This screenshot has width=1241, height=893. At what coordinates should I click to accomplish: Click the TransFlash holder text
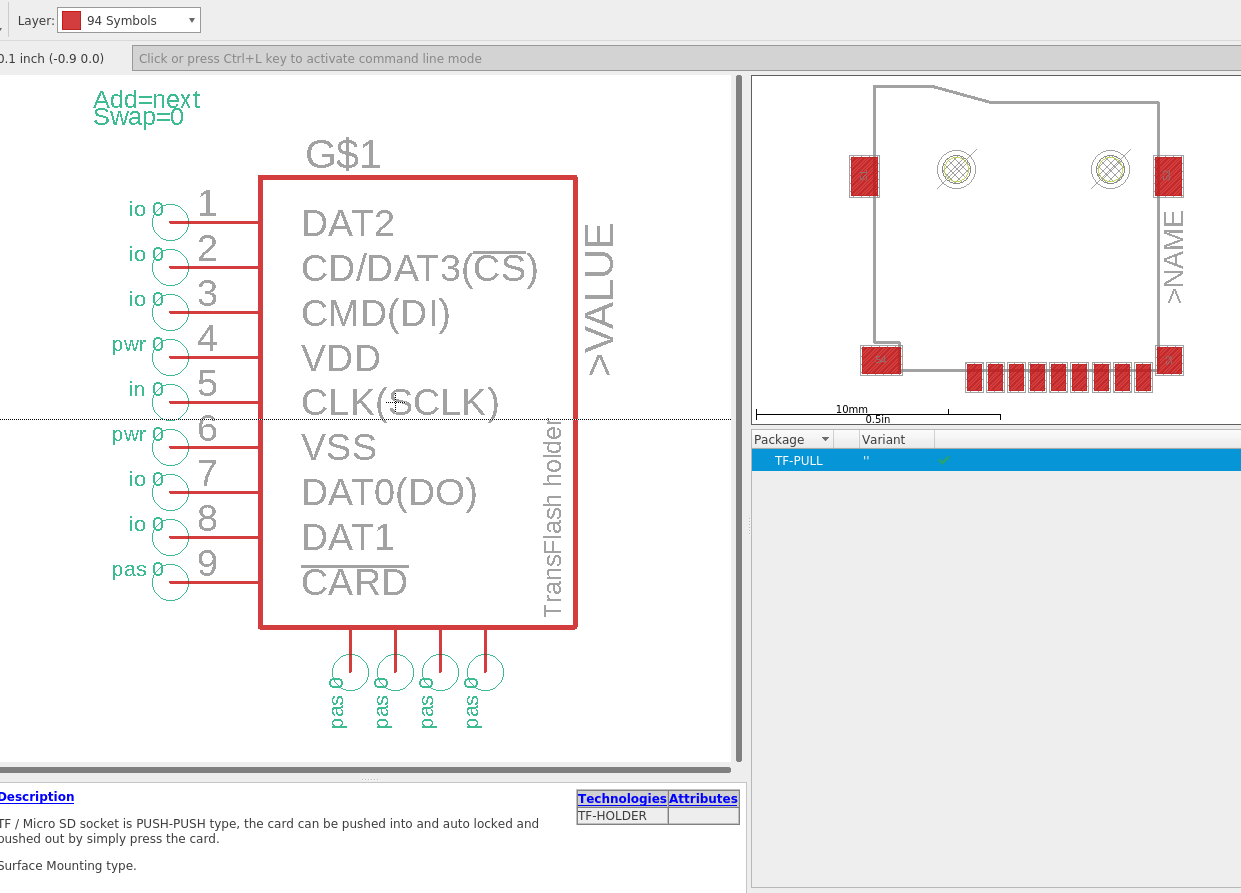tap(553, 517)
